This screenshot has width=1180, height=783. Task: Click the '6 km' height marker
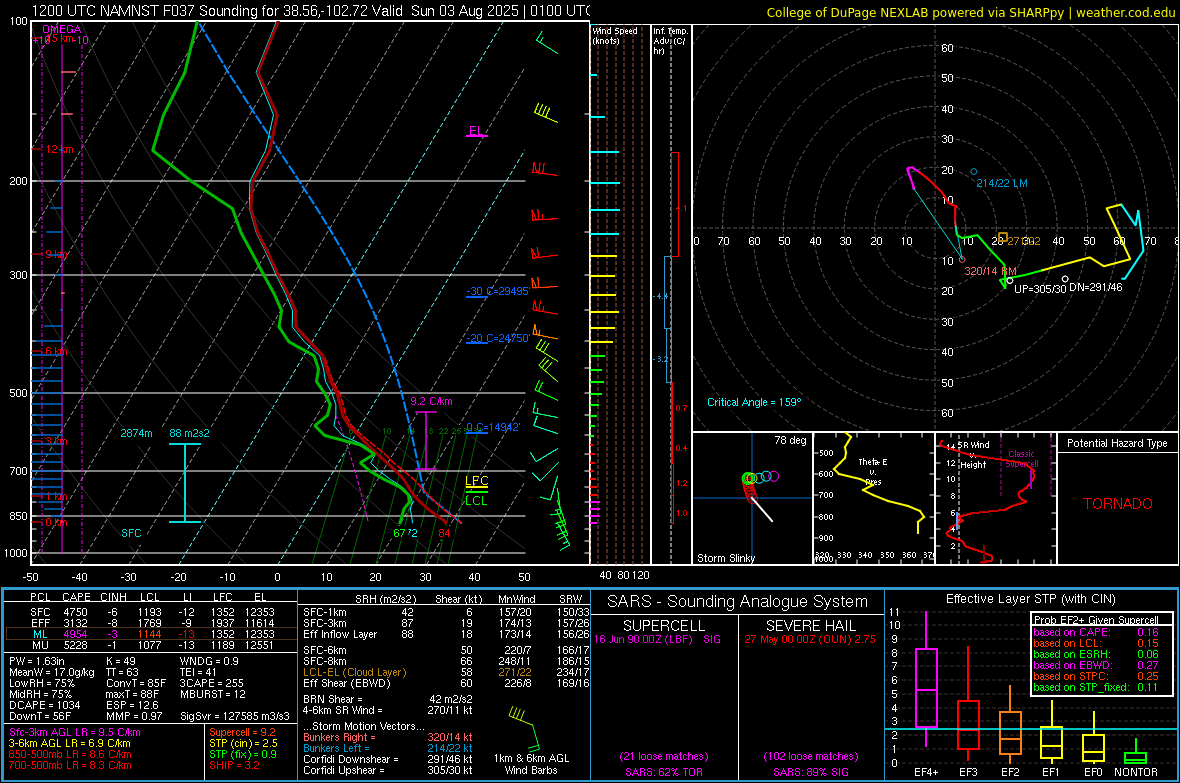click(x=56, y=351)
